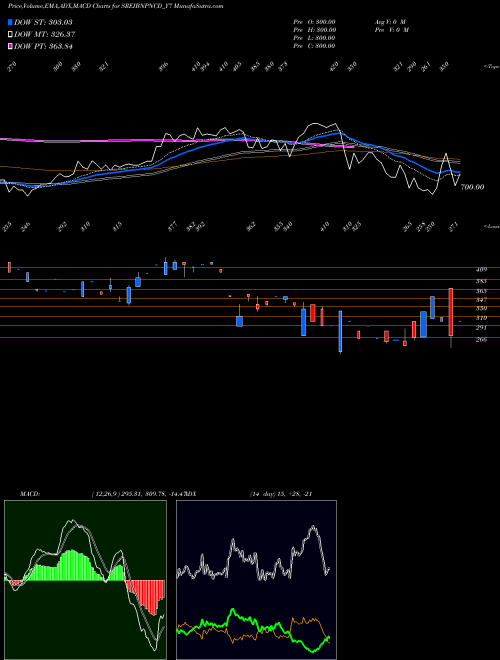Click the MACD (12,26,9) values text
This screenshot has width=500, height=660.
tap(138, 494)
